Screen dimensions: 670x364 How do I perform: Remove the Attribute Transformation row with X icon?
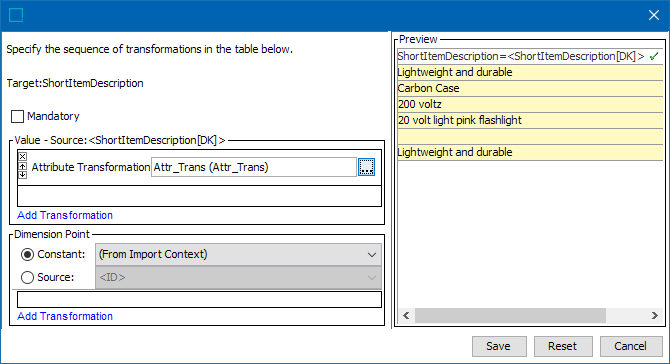[23, 156]
